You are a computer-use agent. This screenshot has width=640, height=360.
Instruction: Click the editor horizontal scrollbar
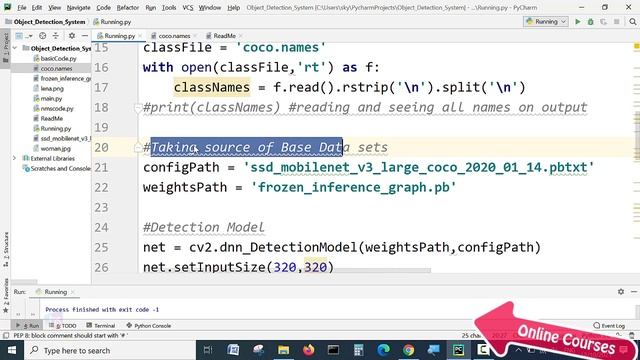click(x=382, y=270)
